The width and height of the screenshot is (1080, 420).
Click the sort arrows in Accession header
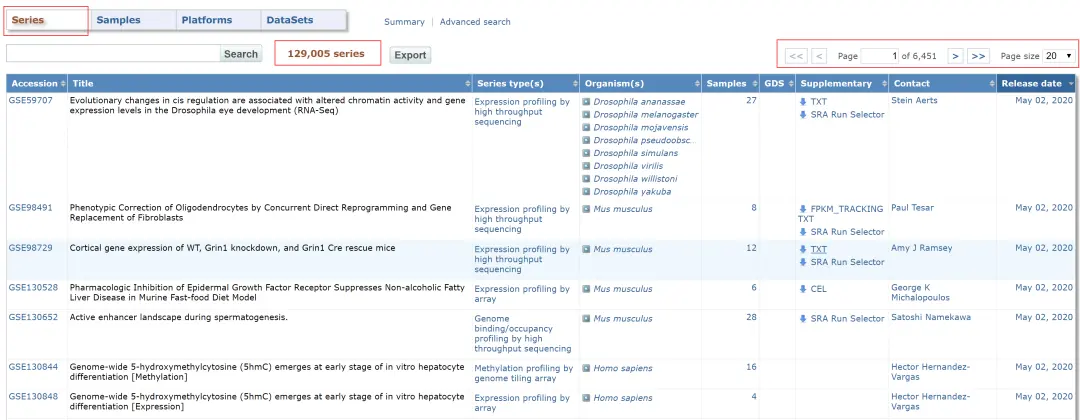tap(65, 84)
